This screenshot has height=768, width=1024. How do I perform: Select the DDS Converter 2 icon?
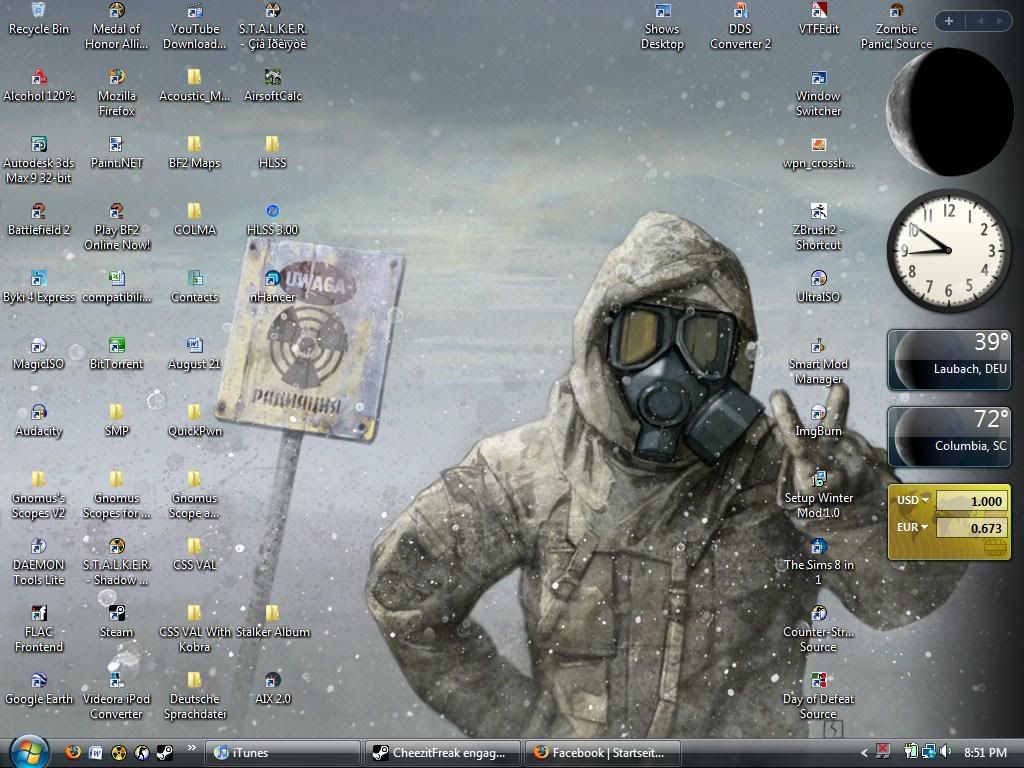coord(740,26)
